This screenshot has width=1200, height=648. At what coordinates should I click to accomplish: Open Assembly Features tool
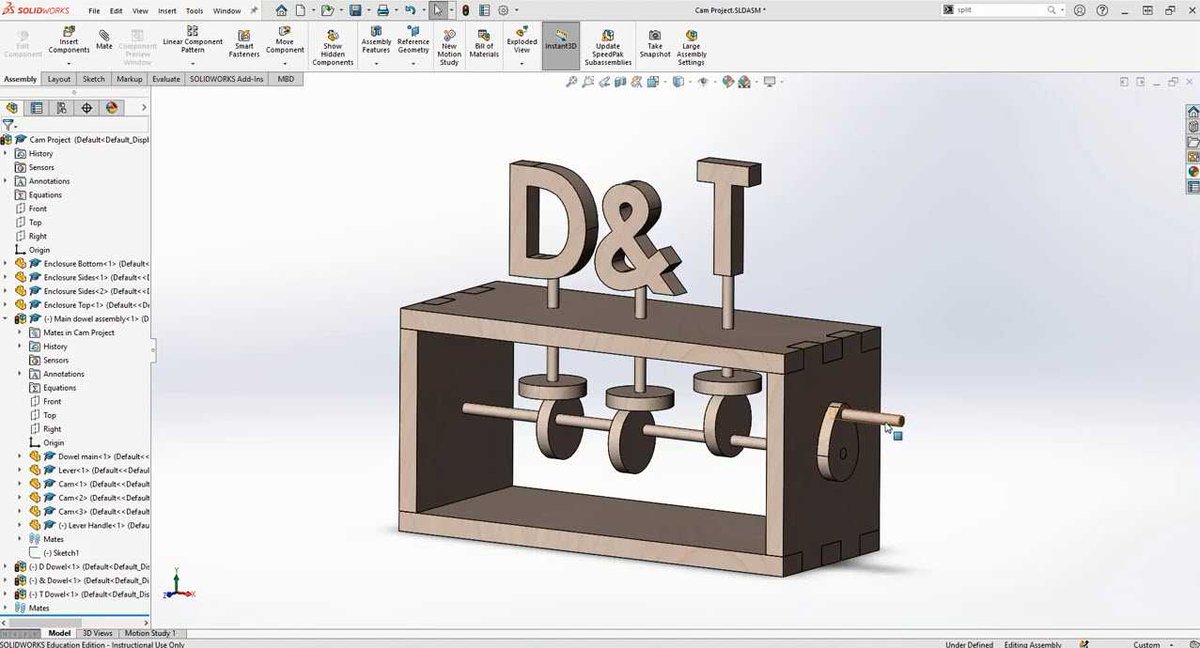376,40
